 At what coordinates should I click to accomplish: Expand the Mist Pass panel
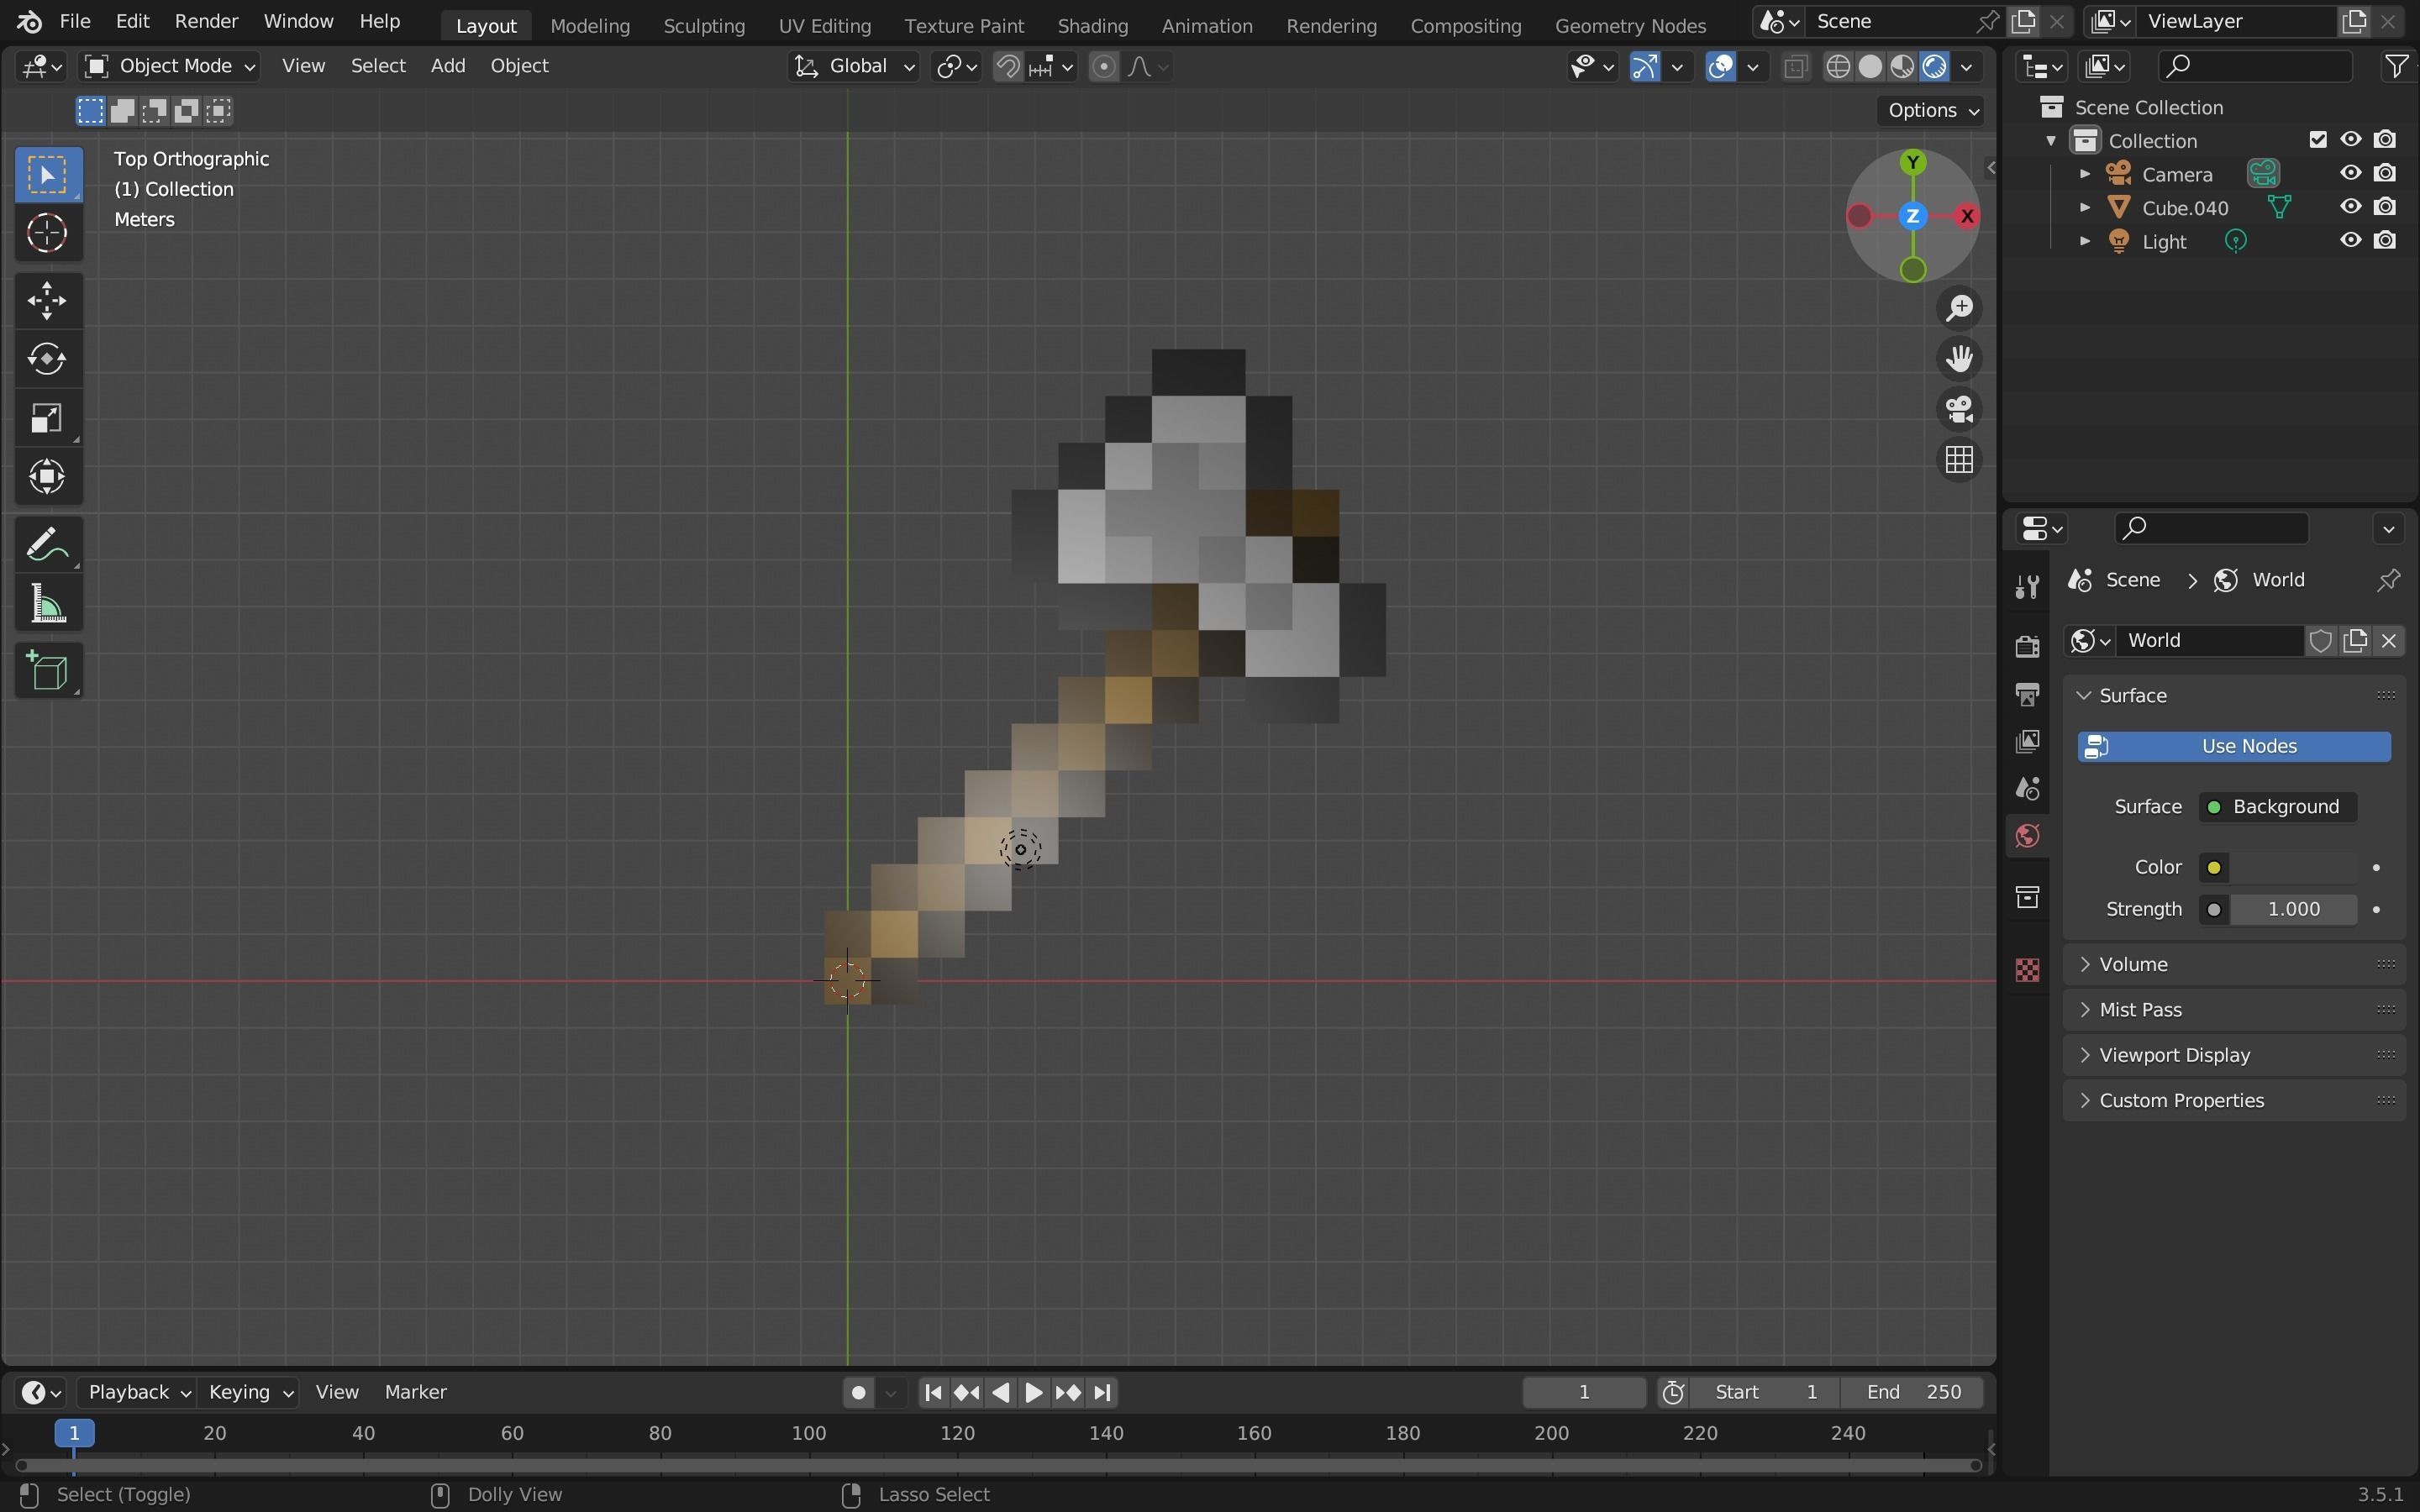(2234, 1009)
